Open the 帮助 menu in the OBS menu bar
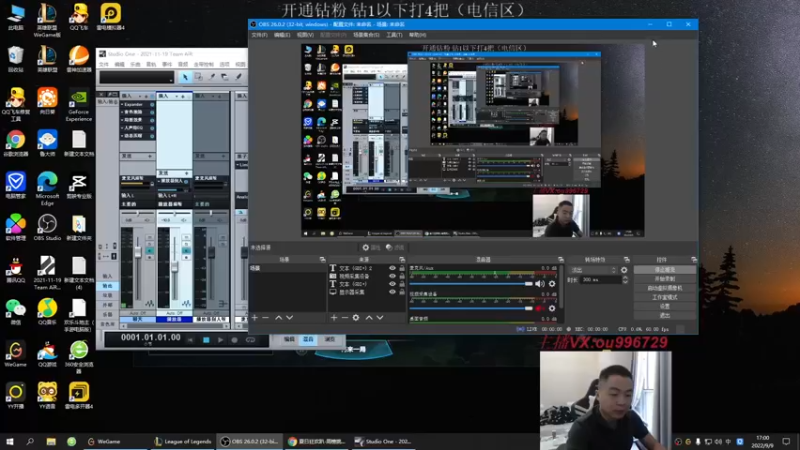800x450 pixels. click(x=417, y=35)
